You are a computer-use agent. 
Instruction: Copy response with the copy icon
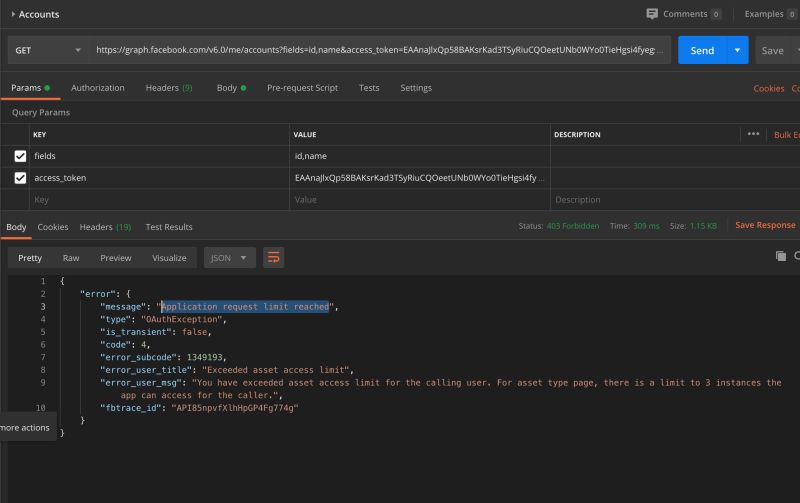(781, 256)
